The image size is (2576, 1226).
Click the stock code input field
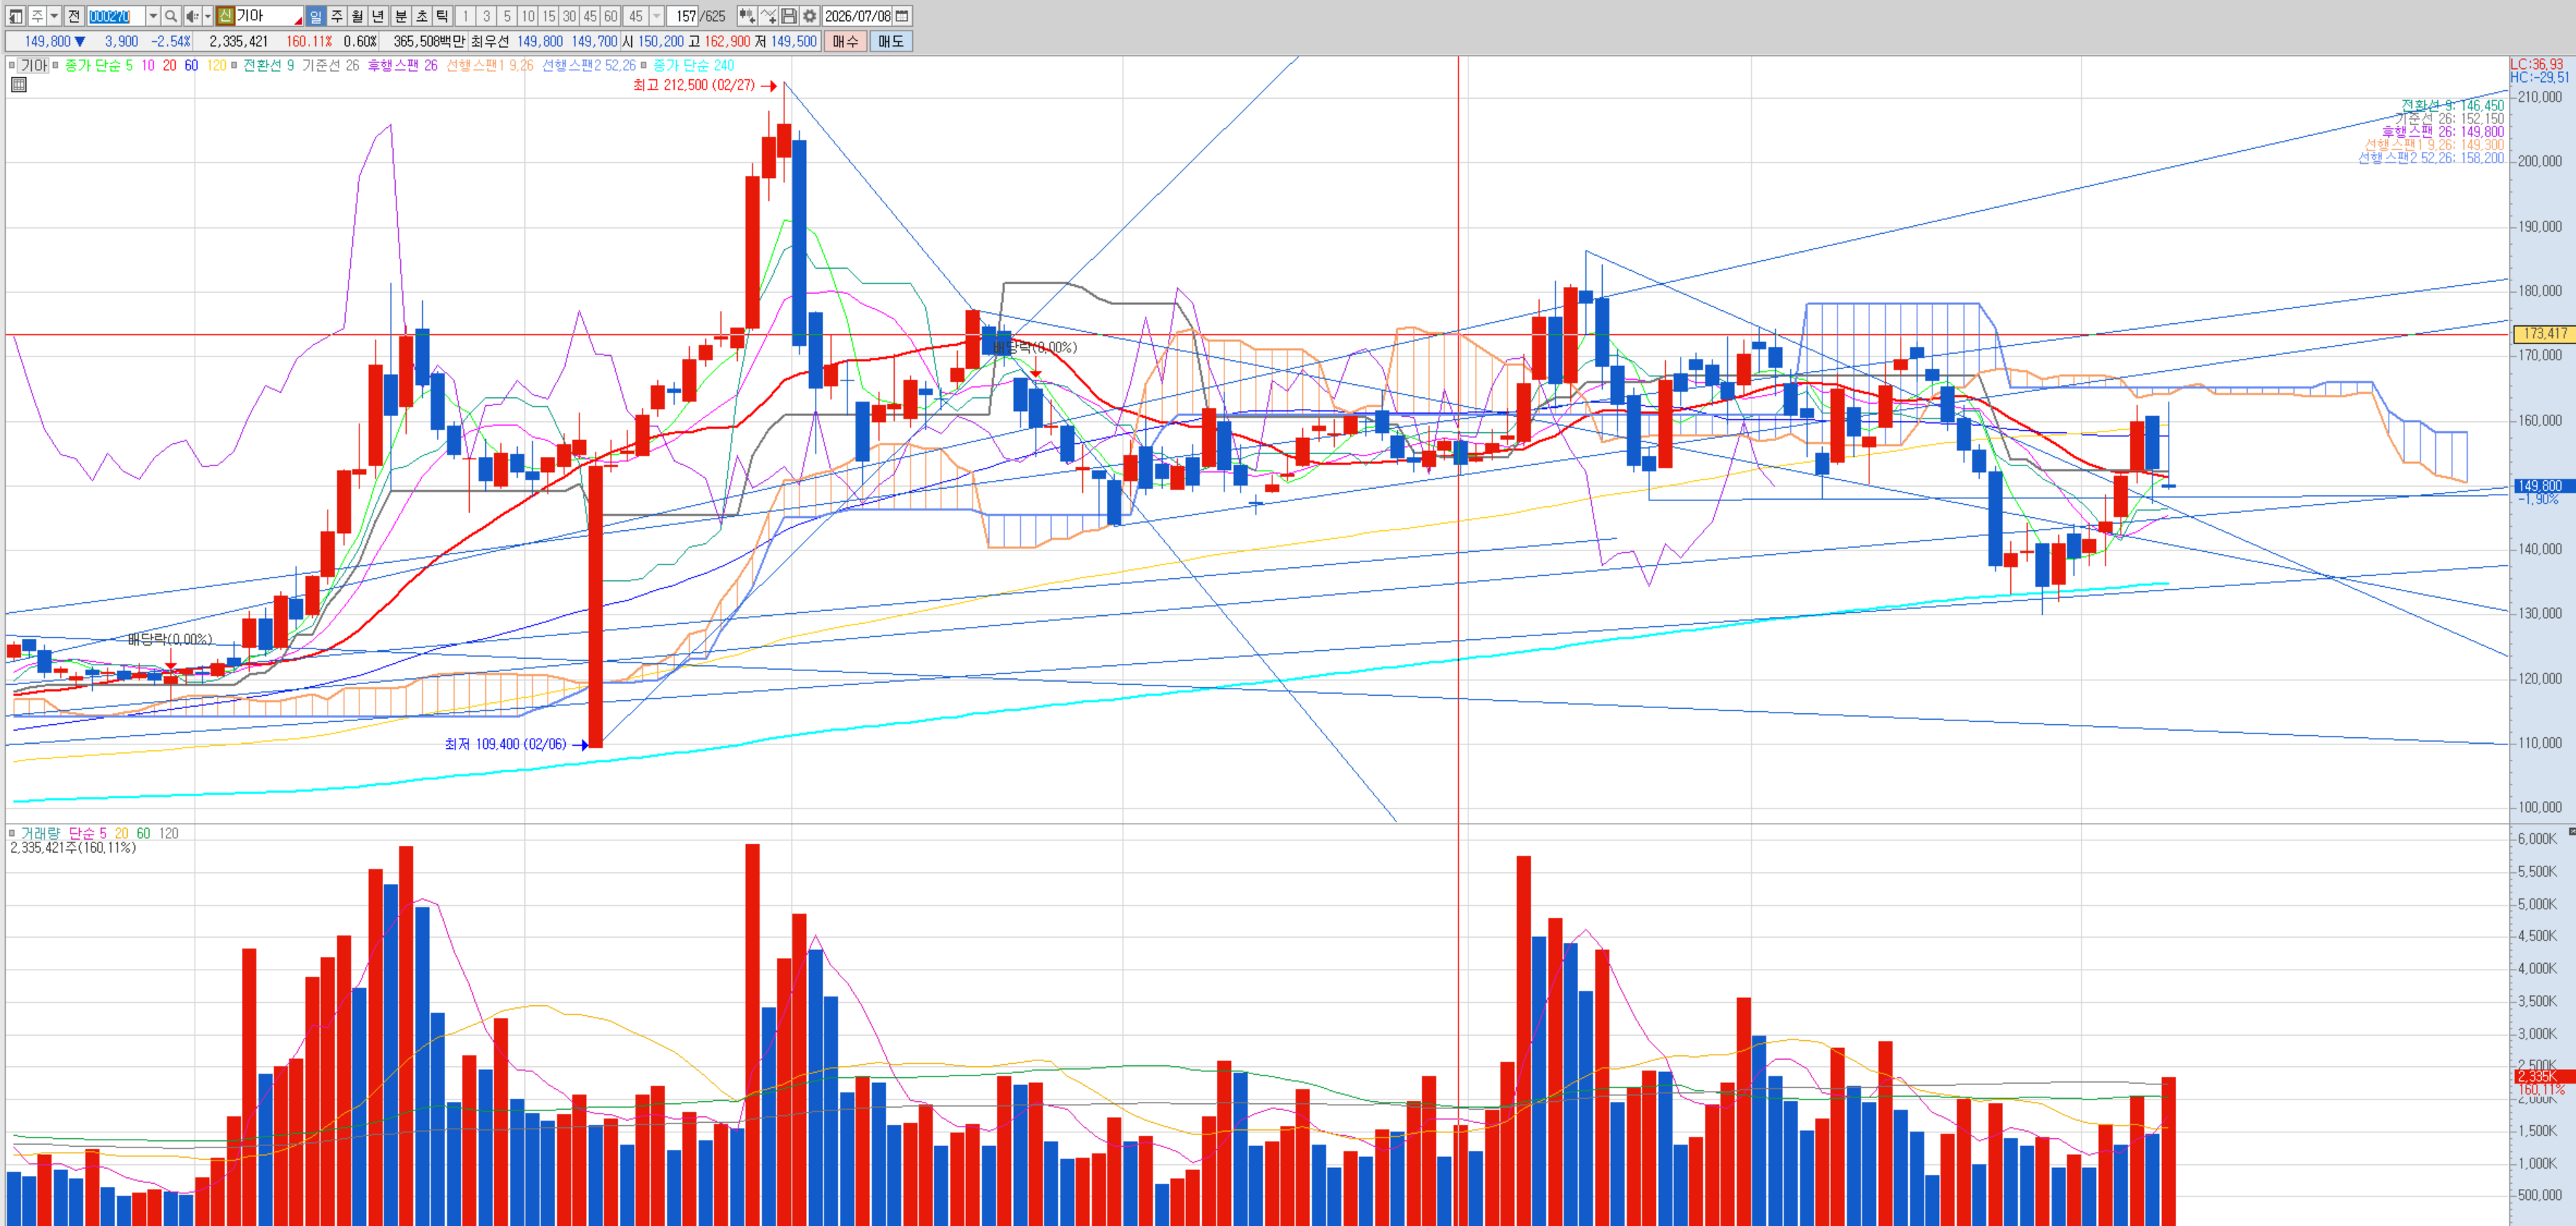(x=116, y=16)
